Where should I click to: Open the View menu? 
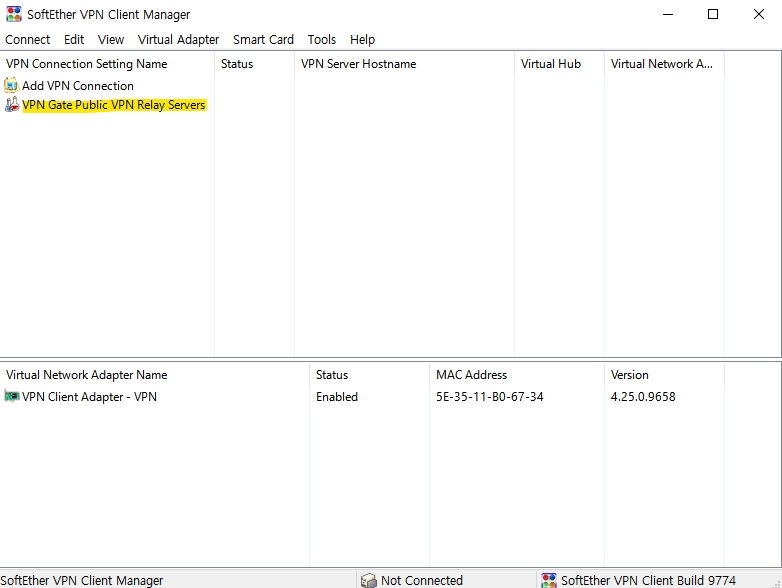tap(111, 39)
